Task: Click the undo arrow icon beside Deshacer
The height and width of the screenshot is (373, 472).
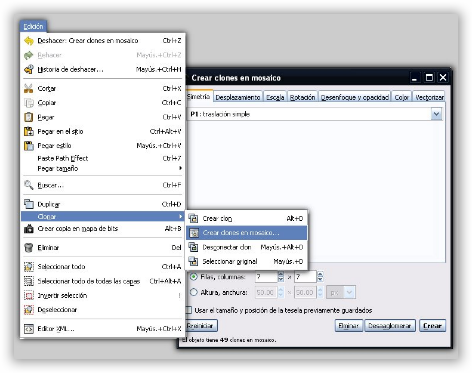Action: click(x=29, y=41)
